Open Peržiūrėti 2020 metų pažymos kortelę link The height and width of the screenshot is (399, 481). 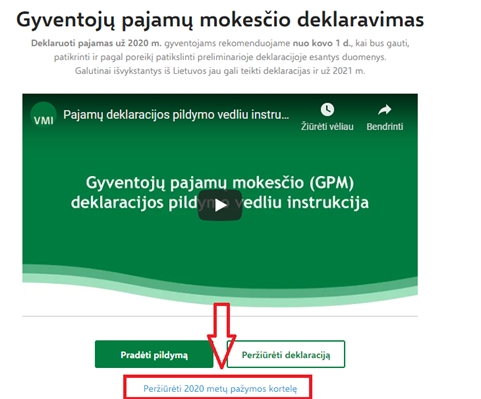220,389
